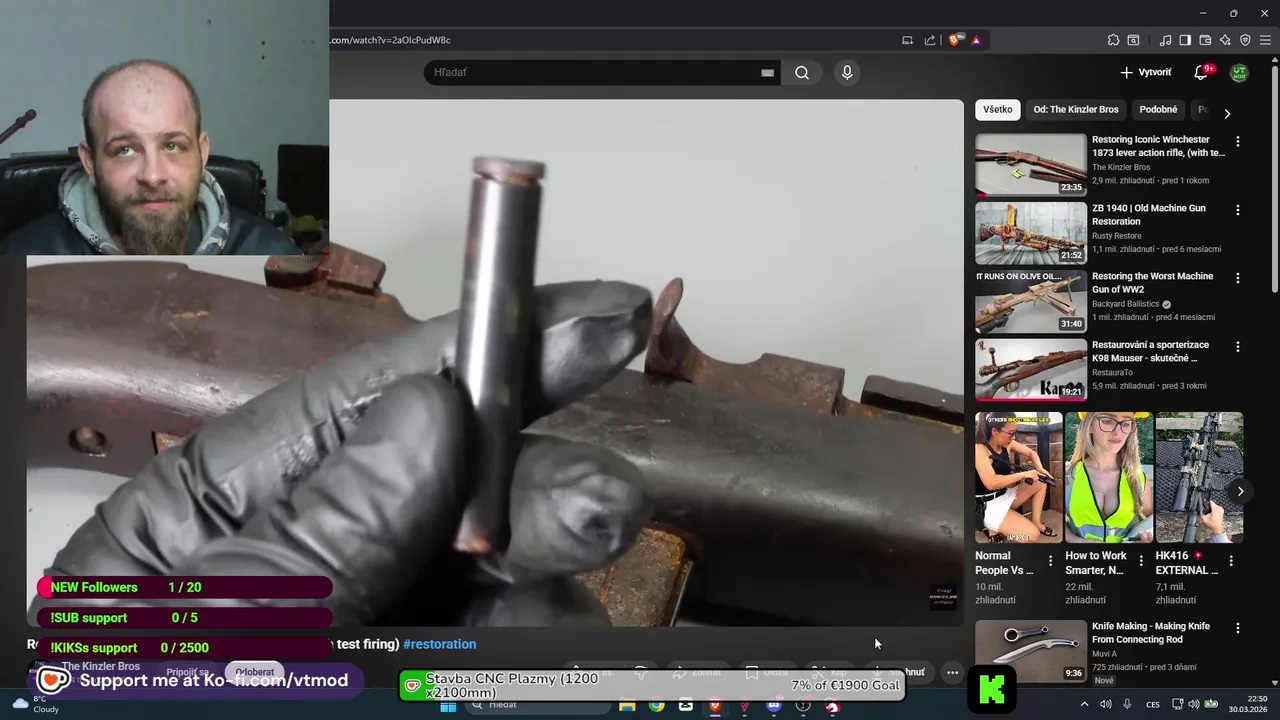Click the install app icon in the address bar
Image resolution: width=1280 pixels, height=720 pixels.
tap(908, 40)
